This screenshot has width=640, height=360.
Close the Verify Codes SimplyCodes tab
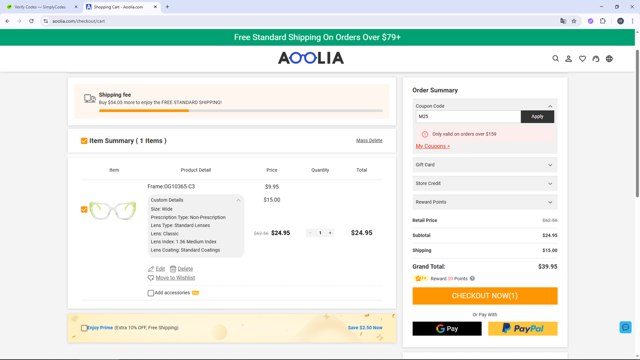[x=76, y=7]
